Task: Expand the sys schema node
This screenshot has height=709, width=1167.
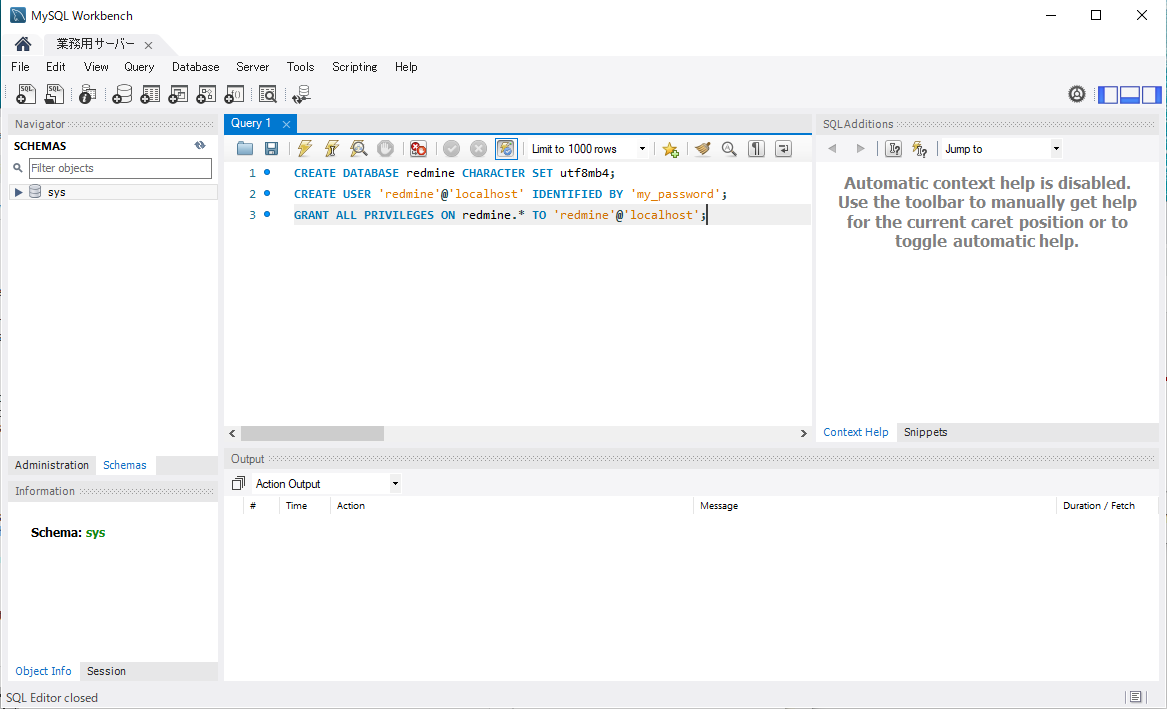Action: [x=17, y=191]
